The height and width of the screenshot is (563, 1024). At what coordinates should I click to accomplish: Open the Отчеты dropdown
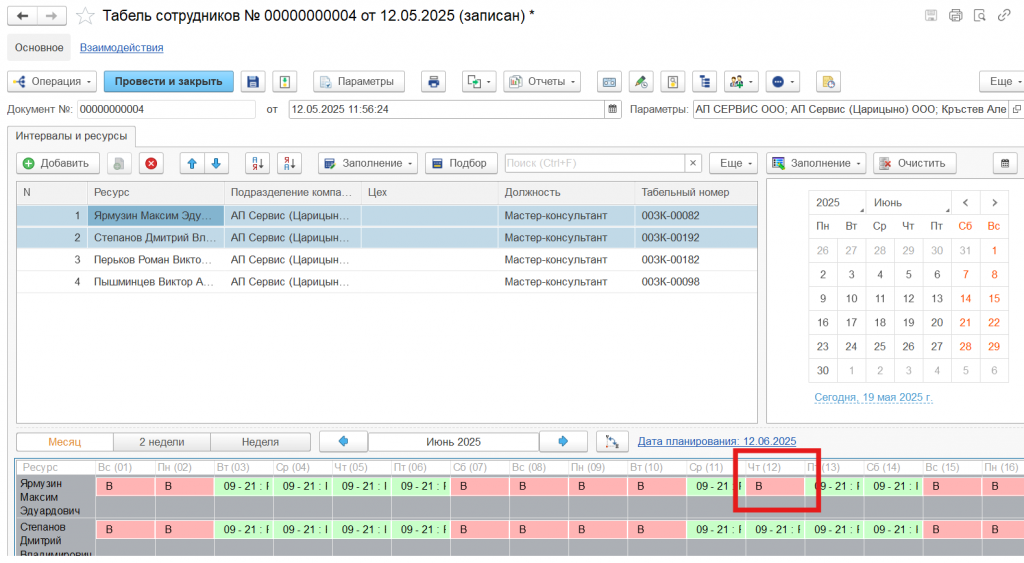(x=541, y=81)
